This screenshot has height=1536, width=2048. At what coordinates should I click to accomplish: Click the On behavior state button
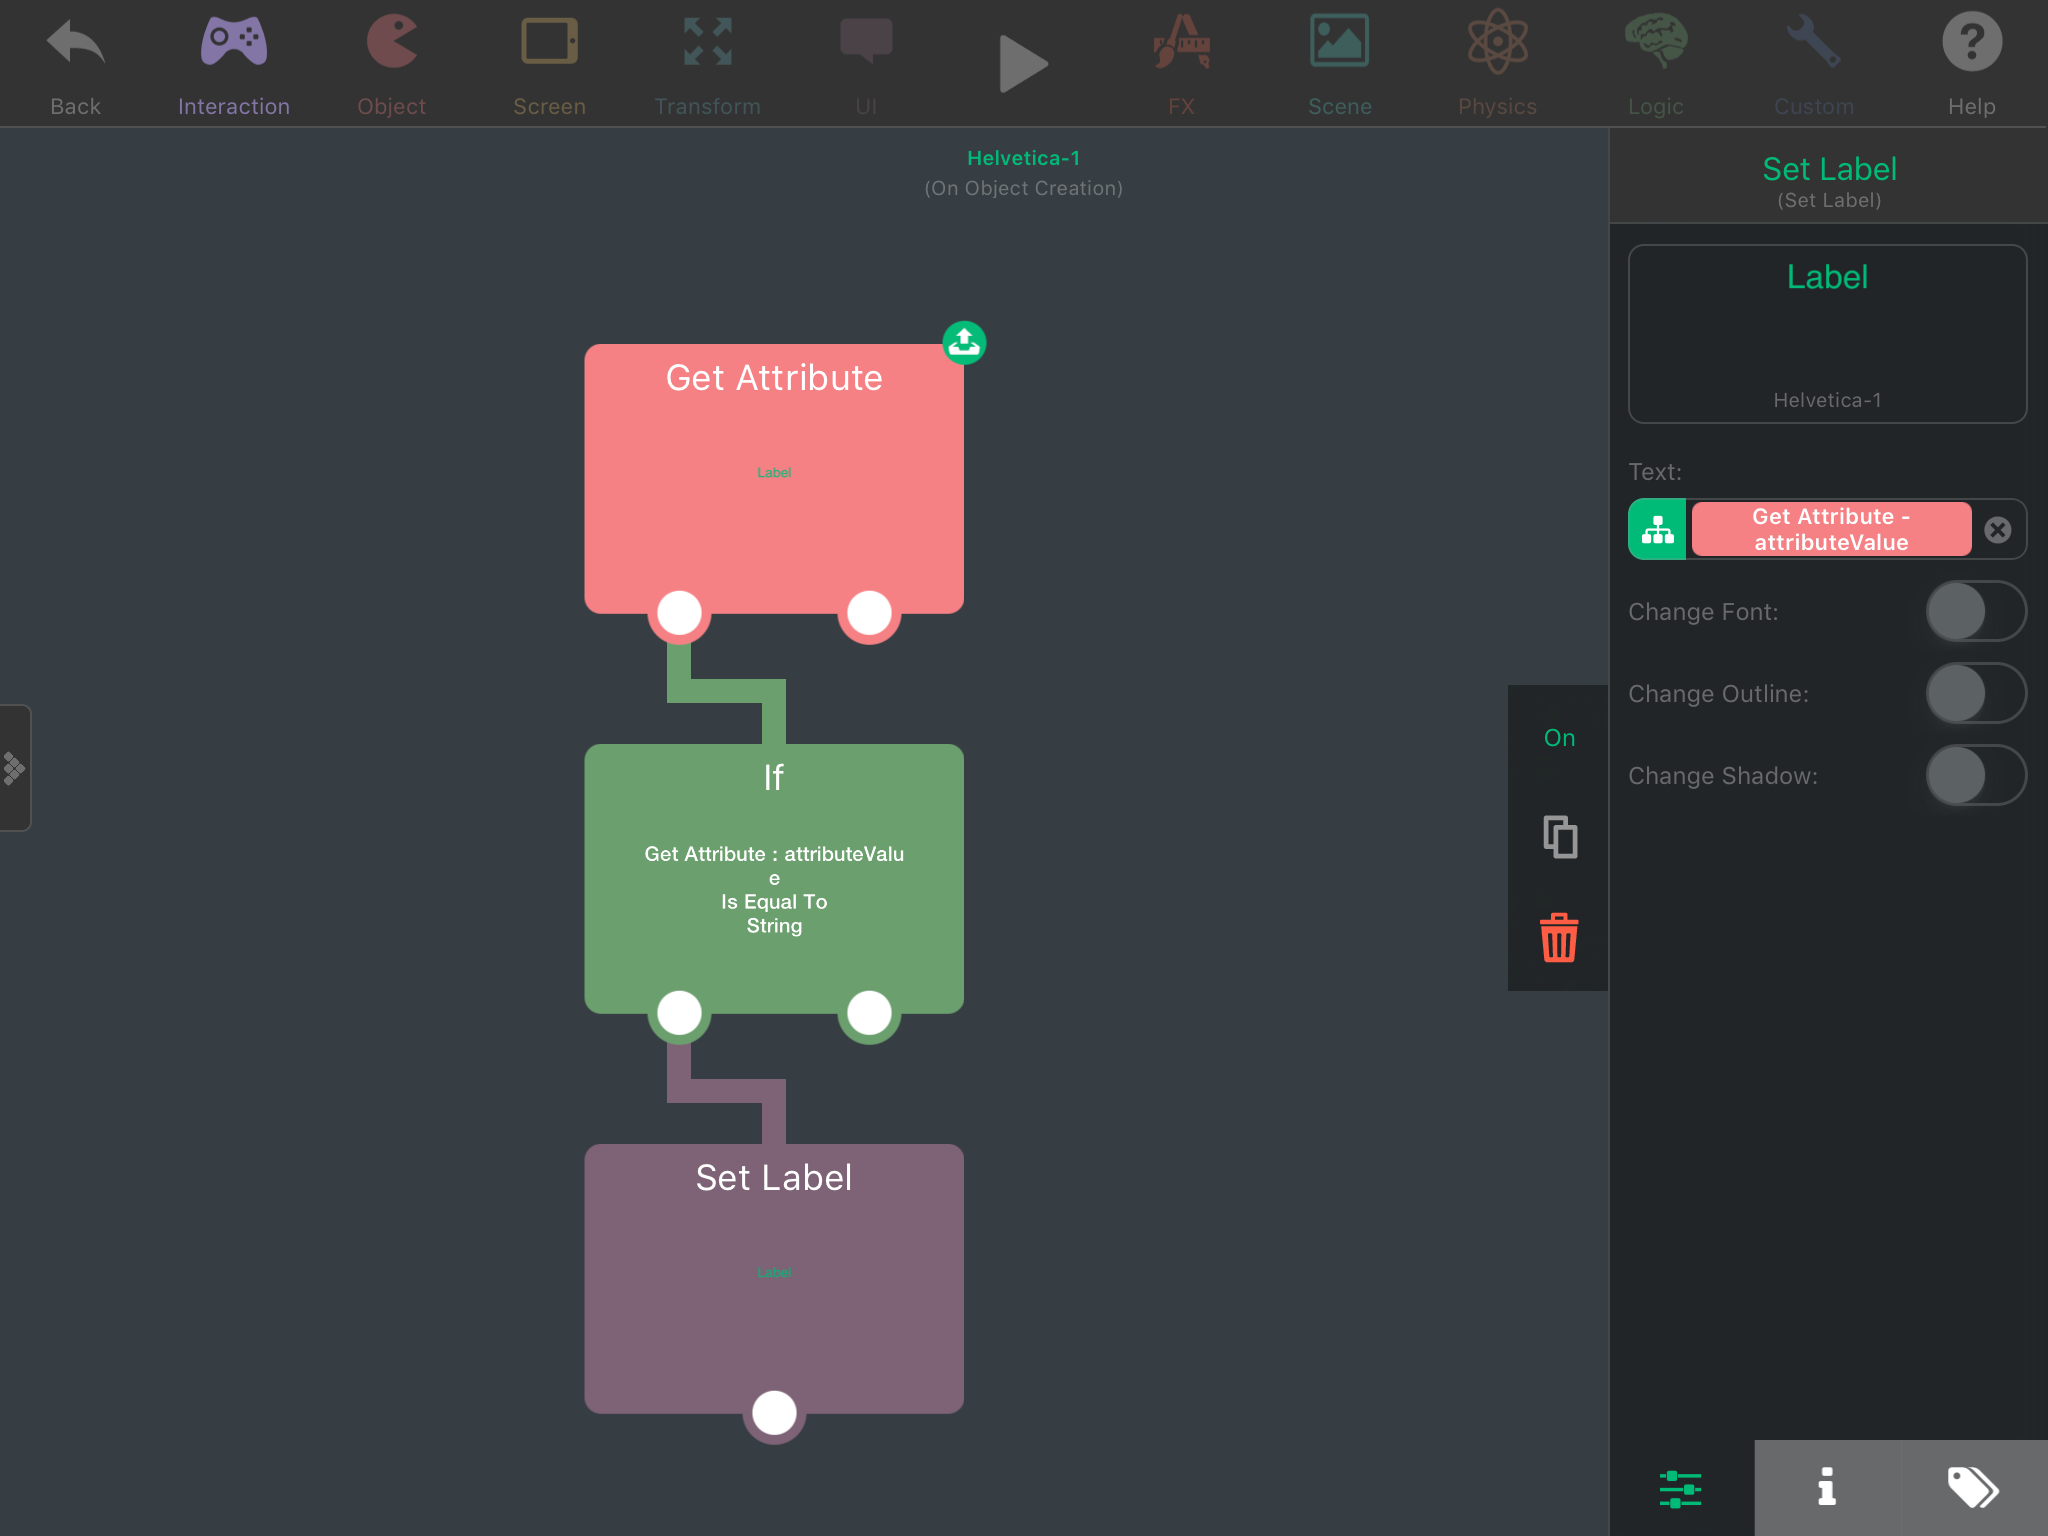(1559, 738)
